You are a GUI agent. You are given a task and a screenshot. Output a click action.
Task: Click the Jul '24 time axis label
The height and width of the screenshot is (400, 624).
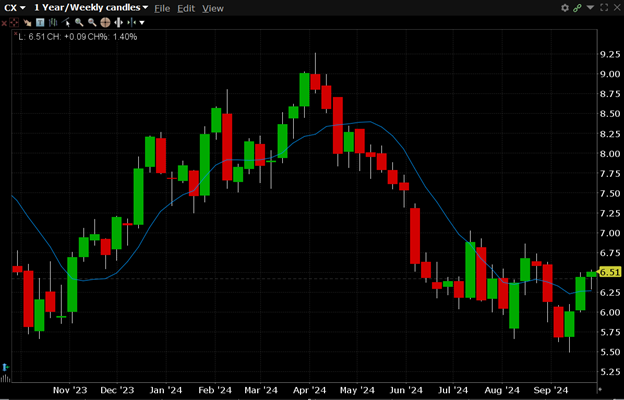pos(453,390)
